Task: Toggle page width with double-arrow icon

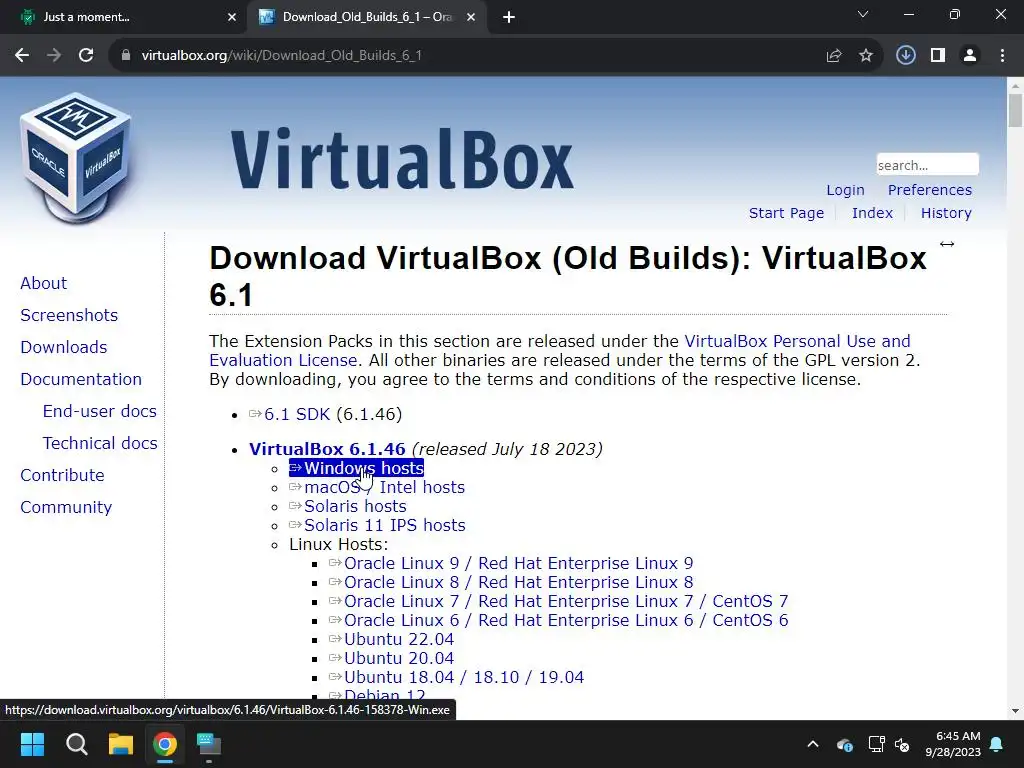Action: pos(947,244)
